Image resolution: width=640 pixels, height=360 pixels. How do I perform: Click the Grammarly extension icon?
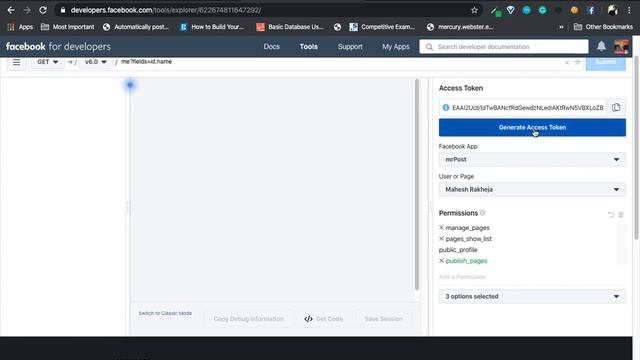point(542,10)
